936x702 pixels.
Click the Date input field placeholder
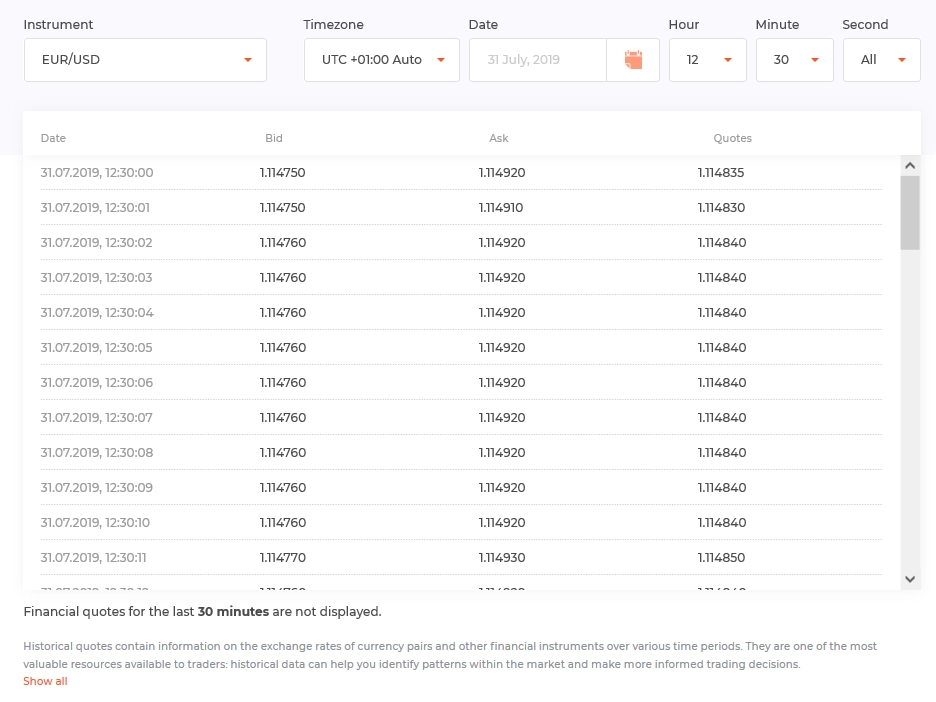pyautogui.click(x=537, y=60)
